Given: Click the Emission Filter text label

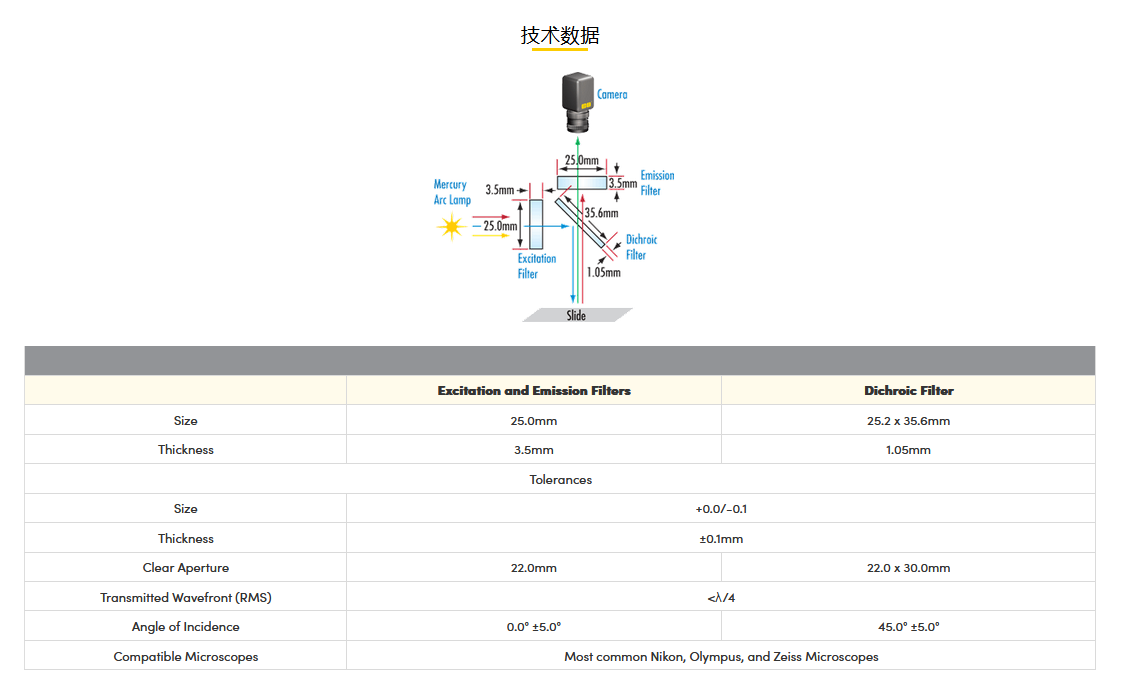Looking at the screenshot, I should [657, 183].
